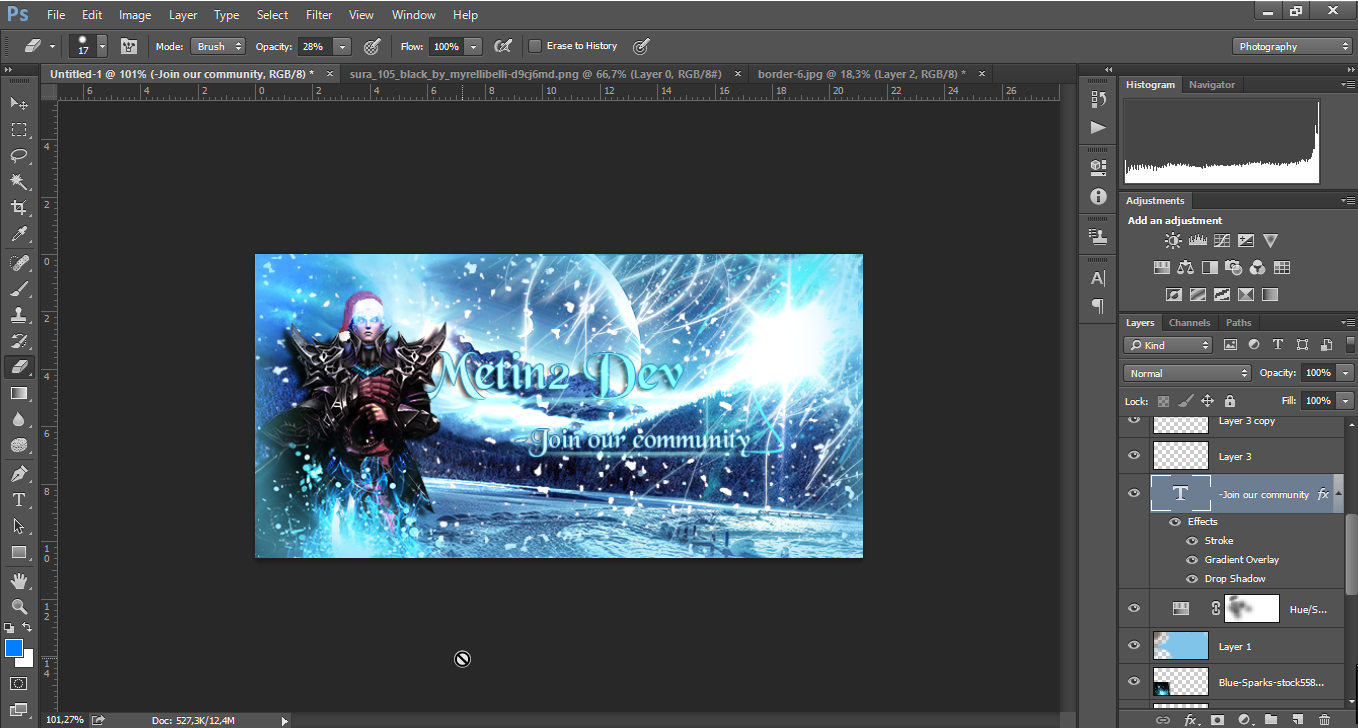The image size is (1358, 728).
Task: Open Photography workspace dropdown
Action: (1292, 46)
